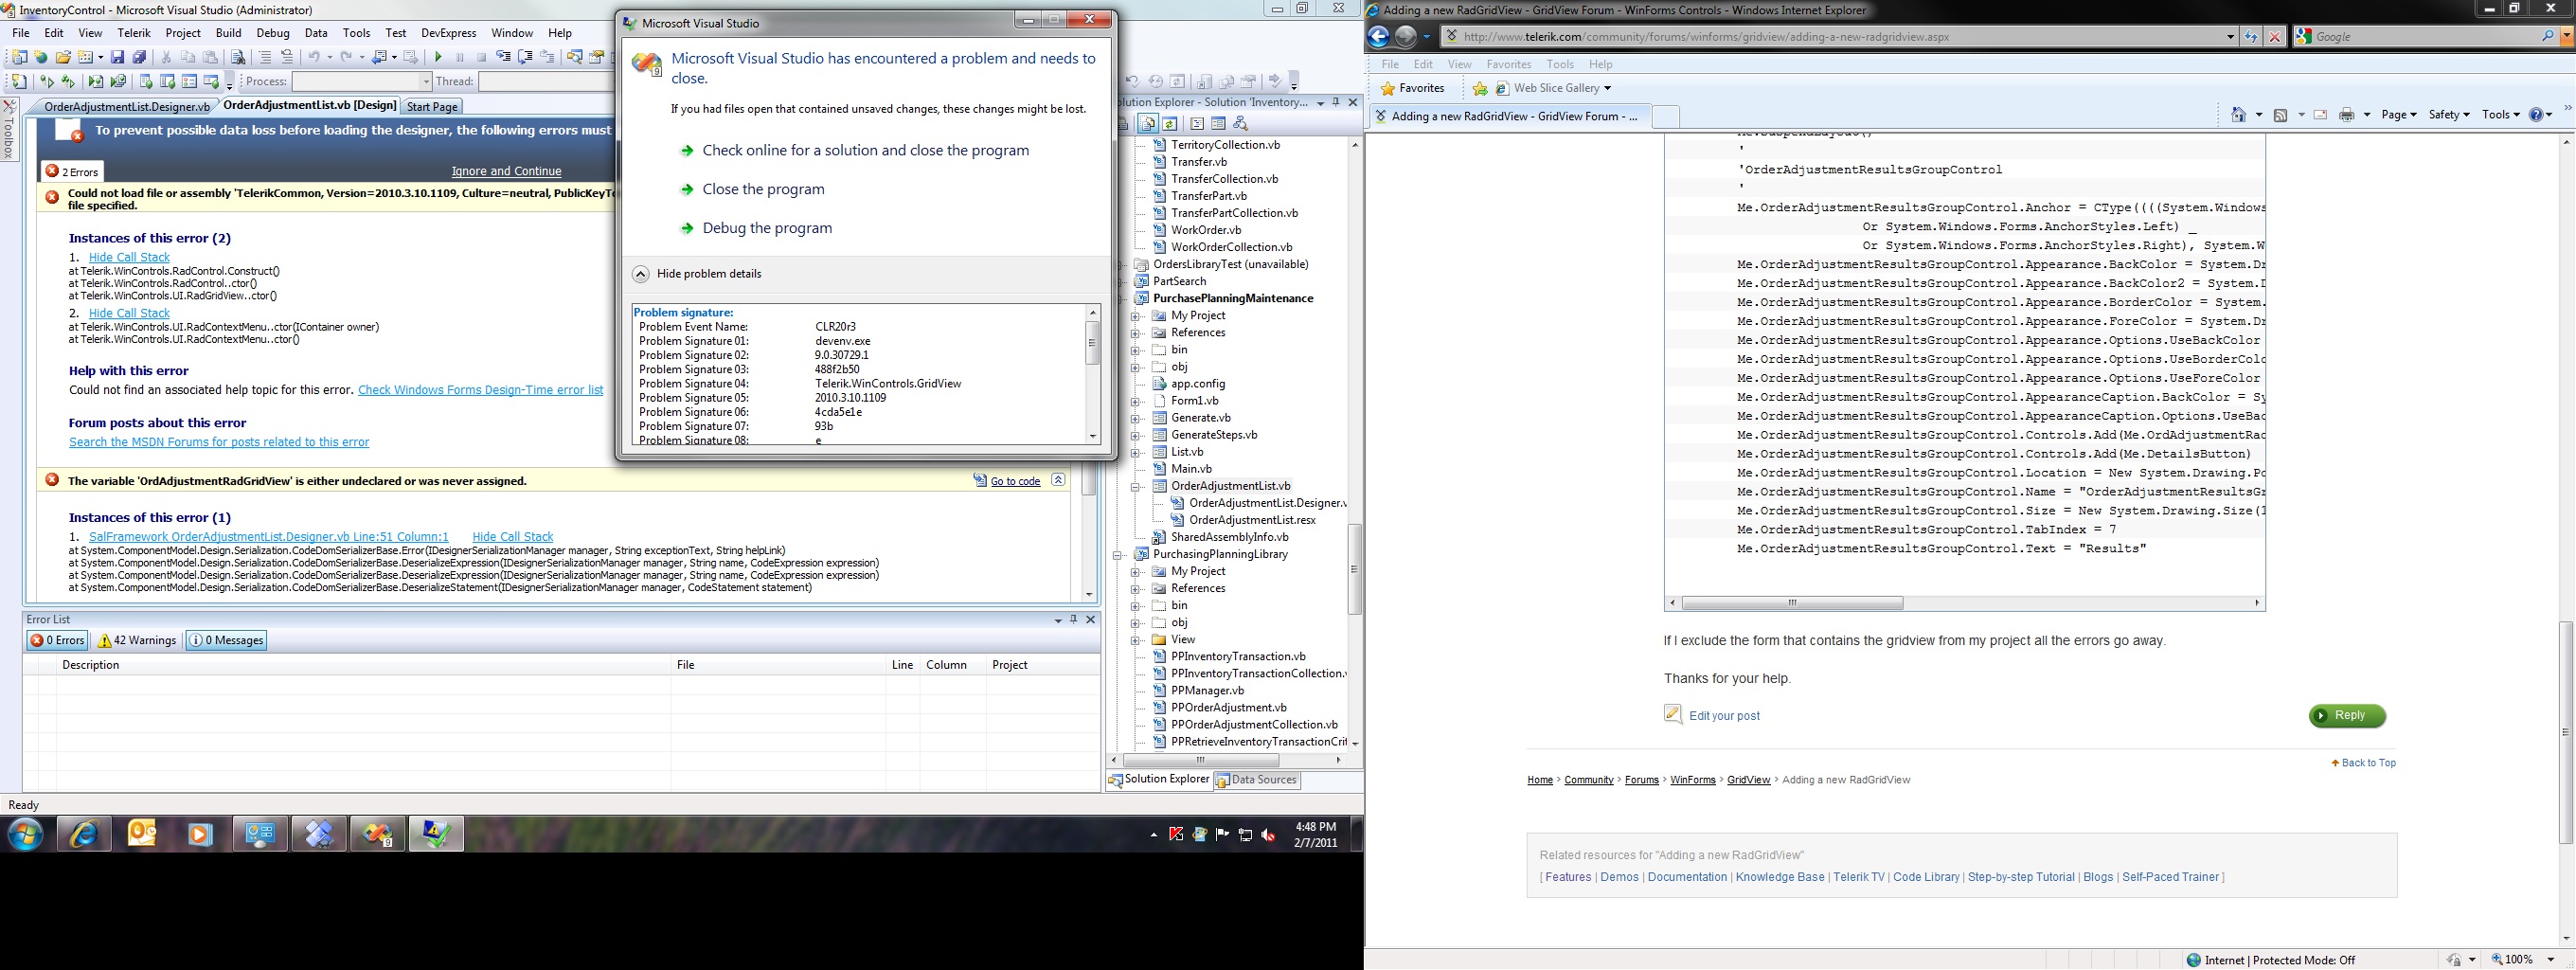Click Save icon in Visual Studio toolbar
Viewport: 2576px width, 970px height.
[117, 57]
